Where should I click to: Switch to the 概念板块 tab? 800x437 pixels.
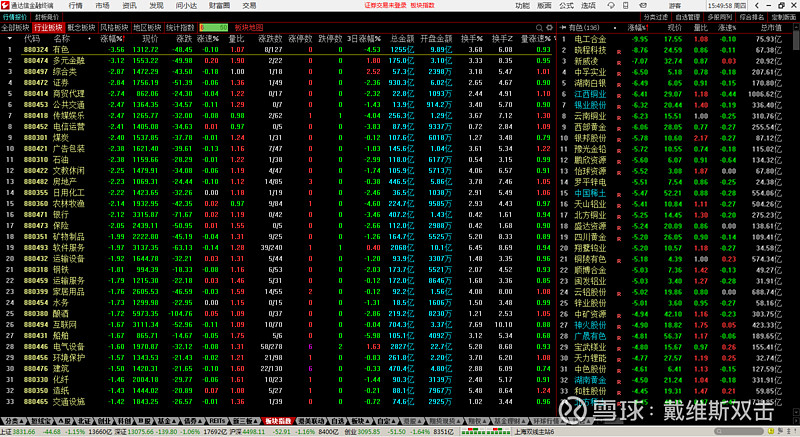[x=81, y=28]
